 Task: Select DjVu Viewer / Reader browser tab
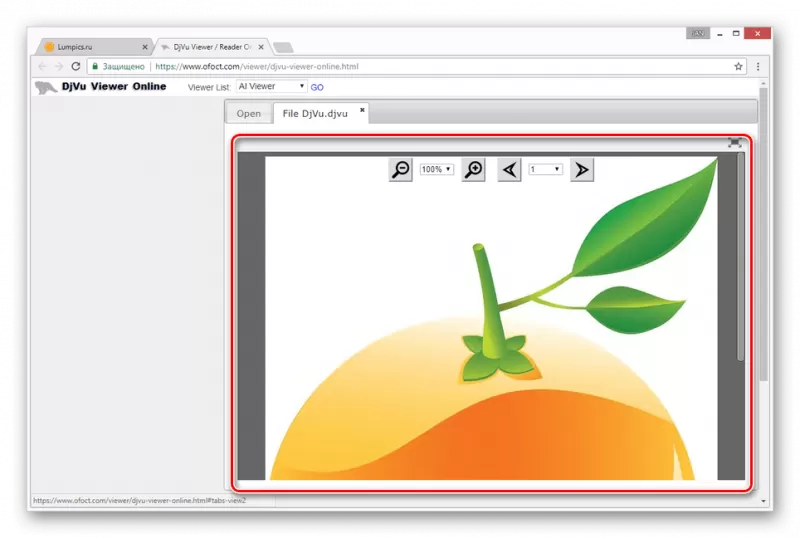point(212,47)
